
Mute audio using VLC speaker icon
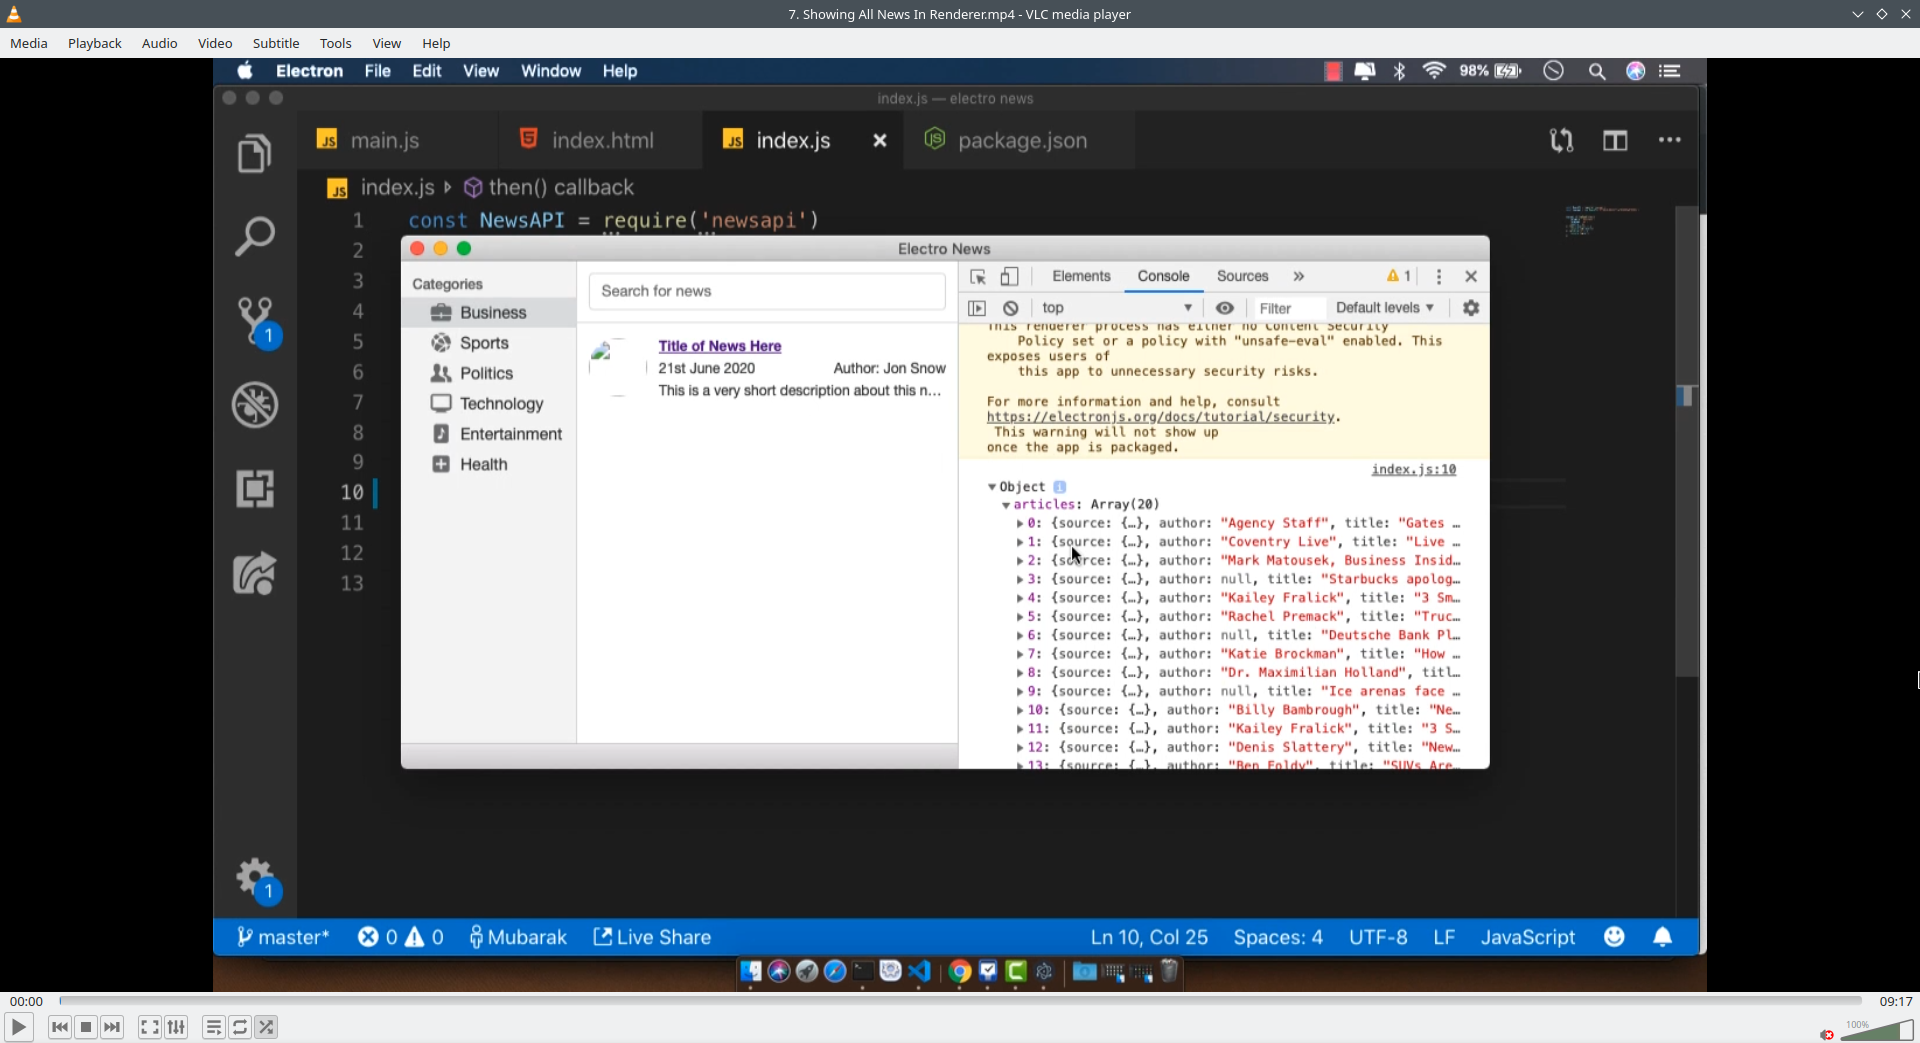[1827, 1034]
